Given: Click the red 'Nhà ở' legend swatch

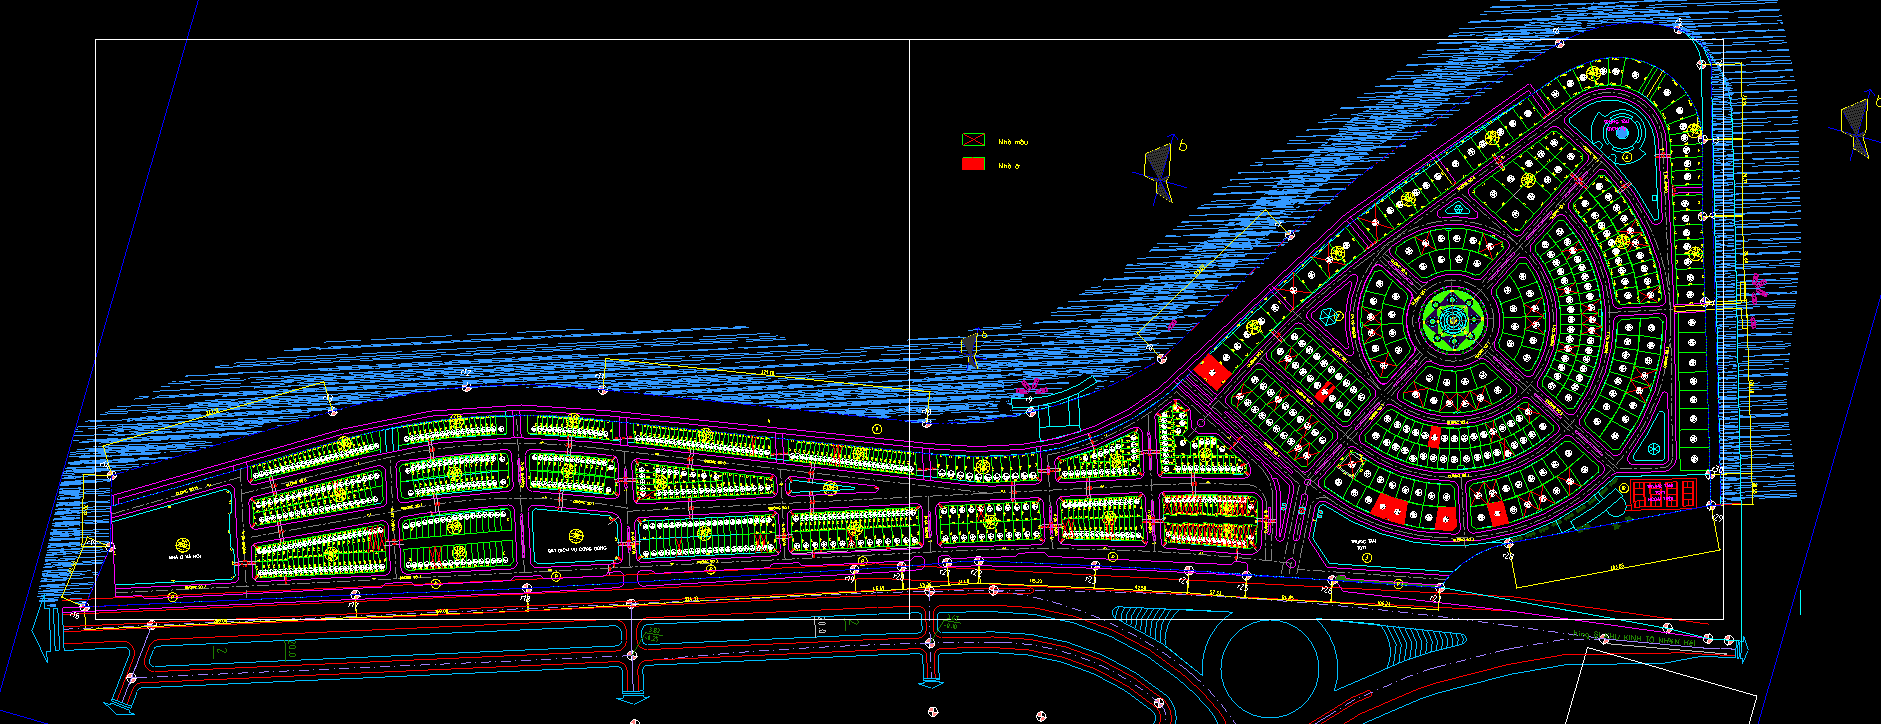Looking at the screenshot, I should pyautogui.click(x=973, y=164).
